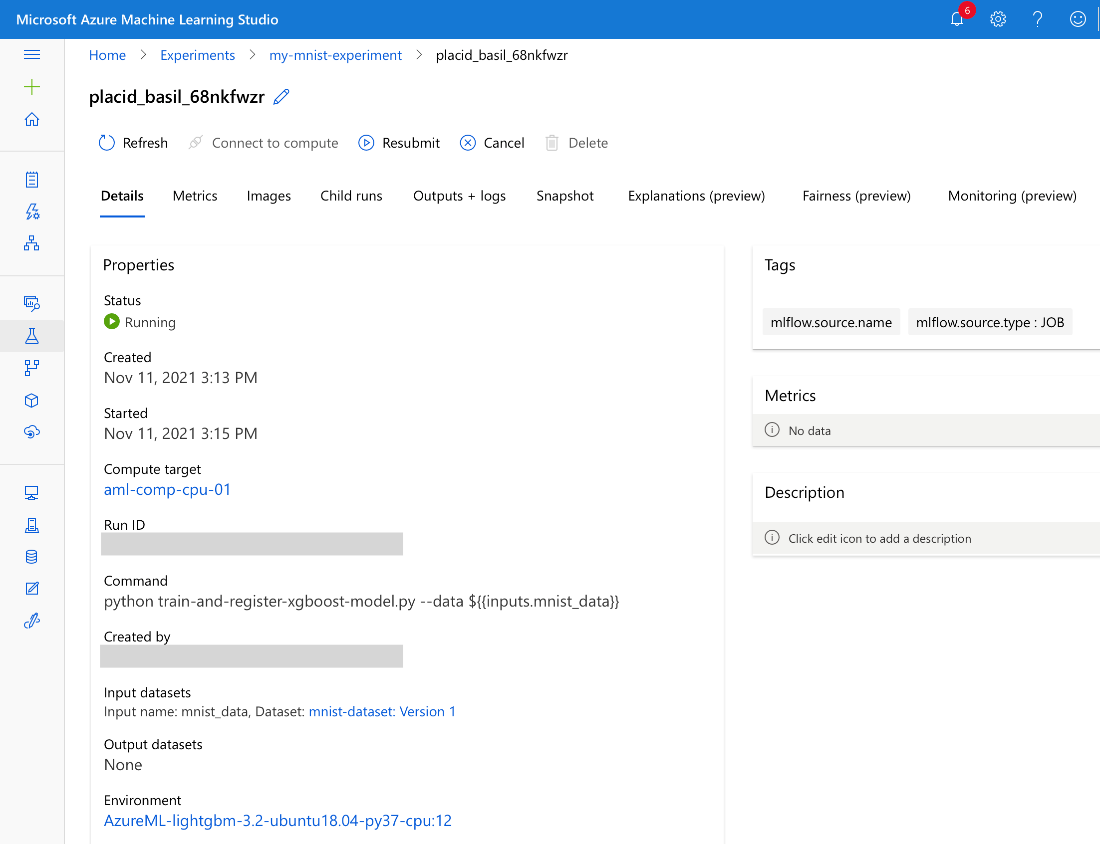This screenshot has height=844, width=1100.
Task: Open my-mnist-experiment breadcrumb link
Action: click(336, 55)
